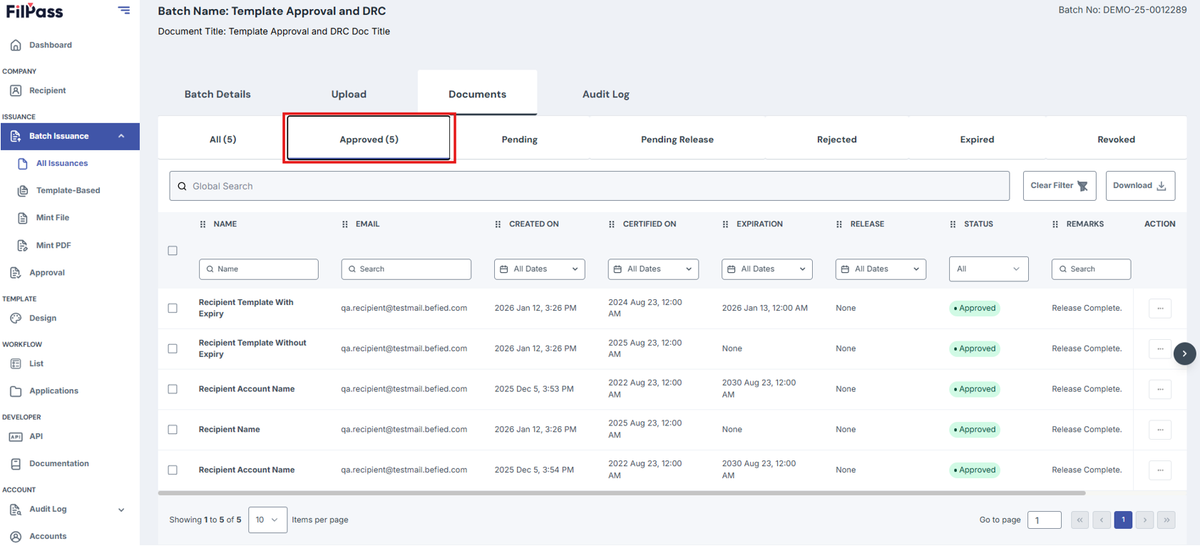Open Accounts in the sidebar
Viewport: 1200px width, 550px height.
(x=48, y=536)
